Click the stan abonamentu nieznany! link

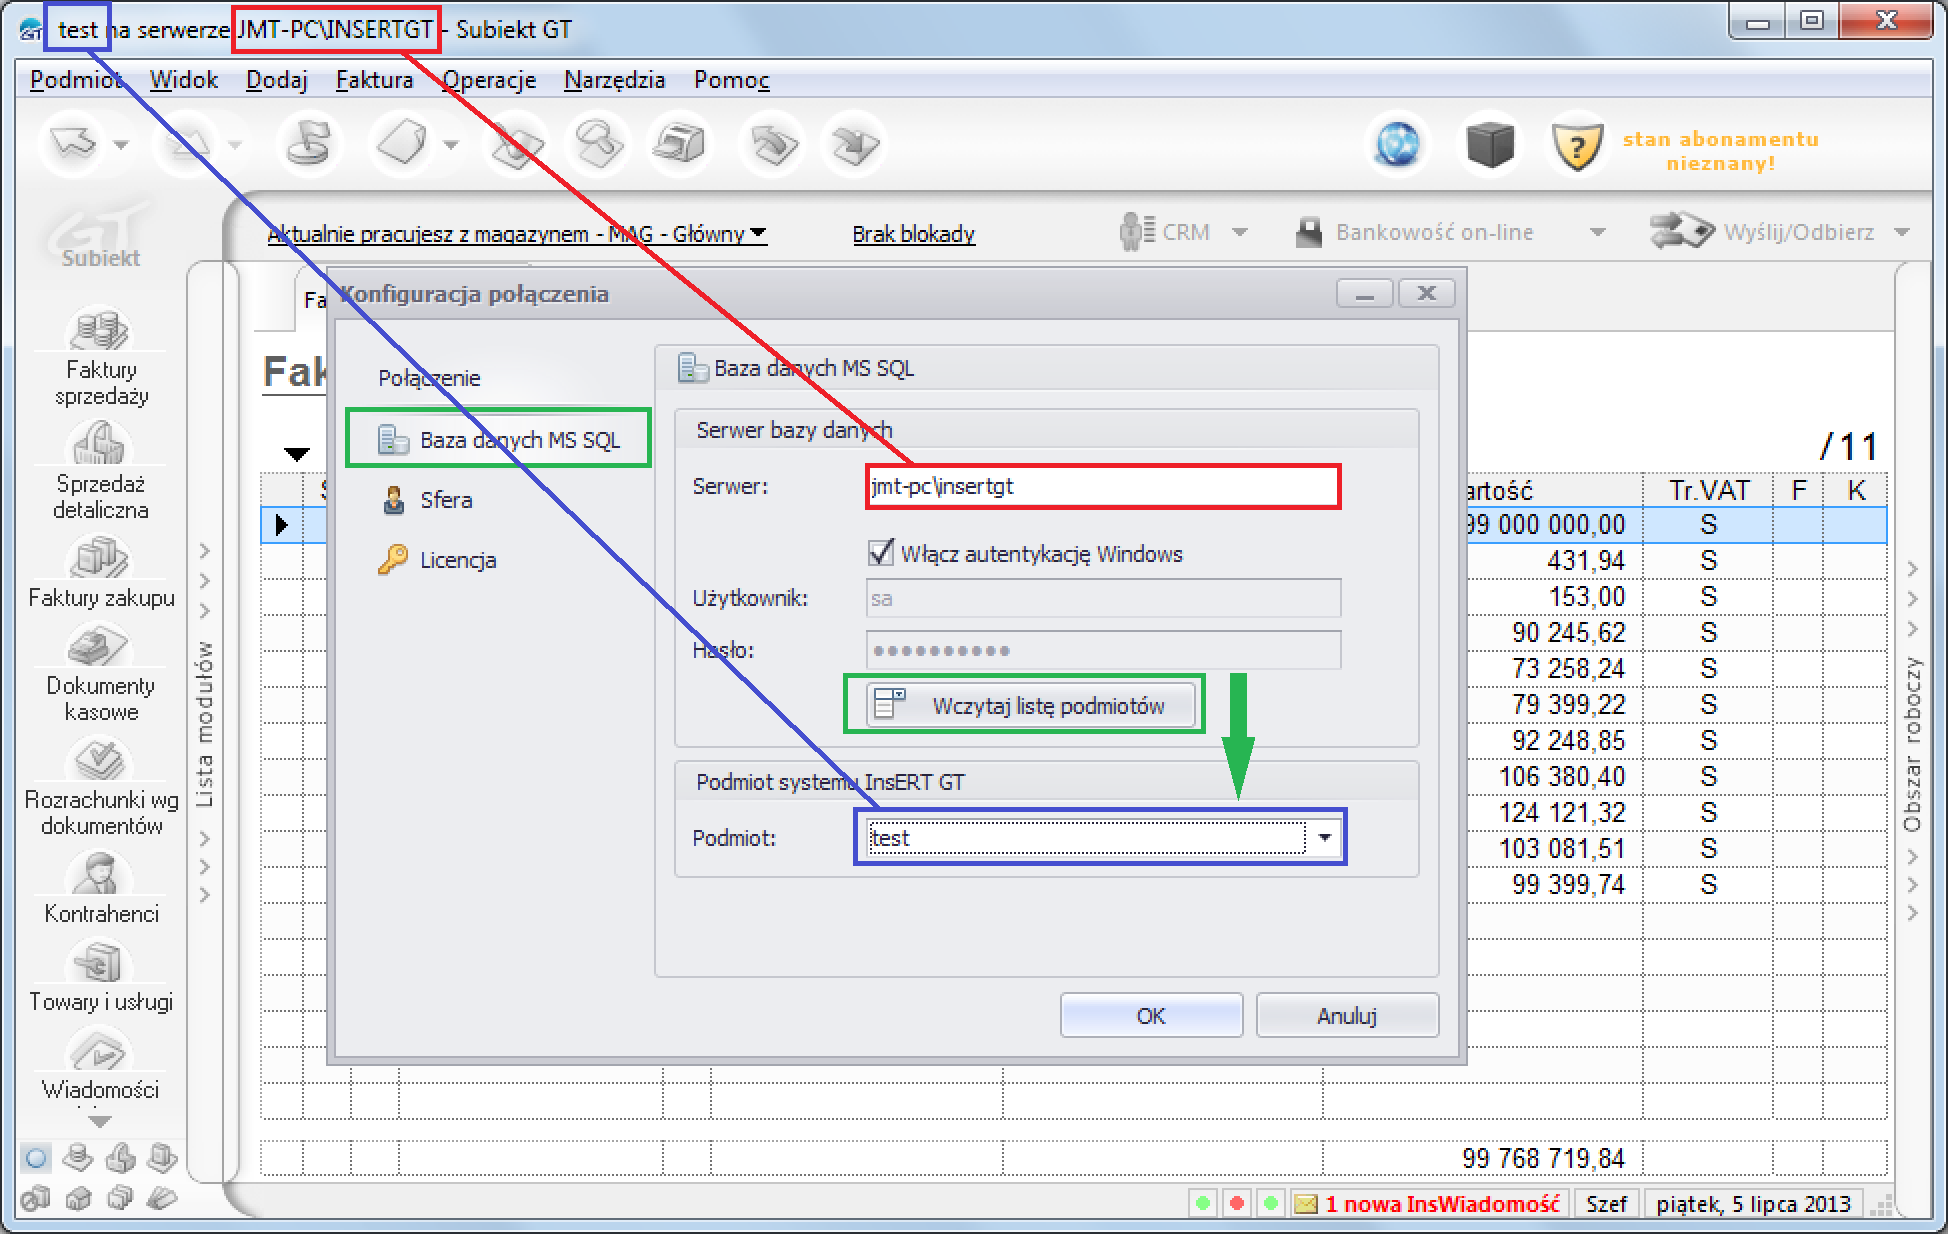click(1720, 151)
